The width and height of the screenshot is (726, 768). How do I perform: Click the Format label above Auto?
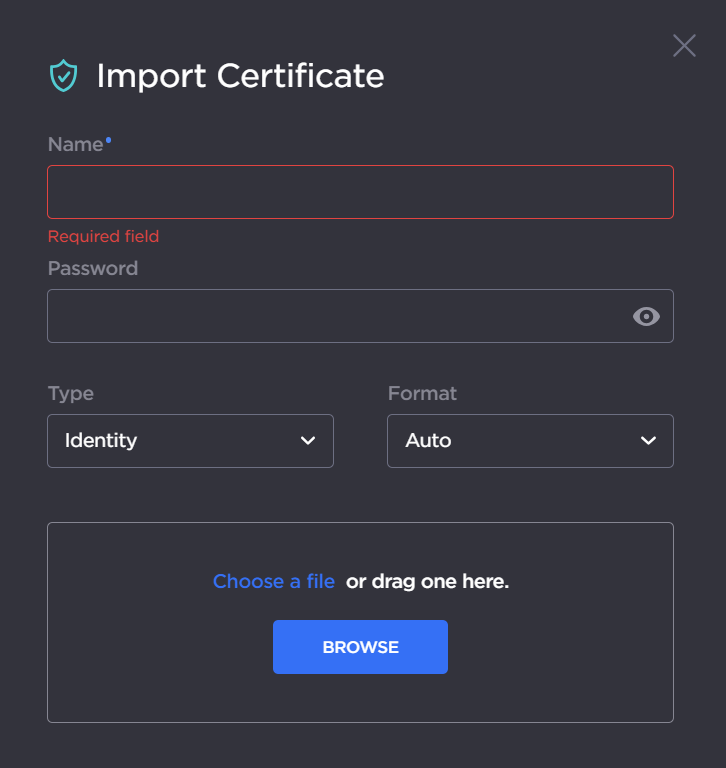(x=422, y=393)
